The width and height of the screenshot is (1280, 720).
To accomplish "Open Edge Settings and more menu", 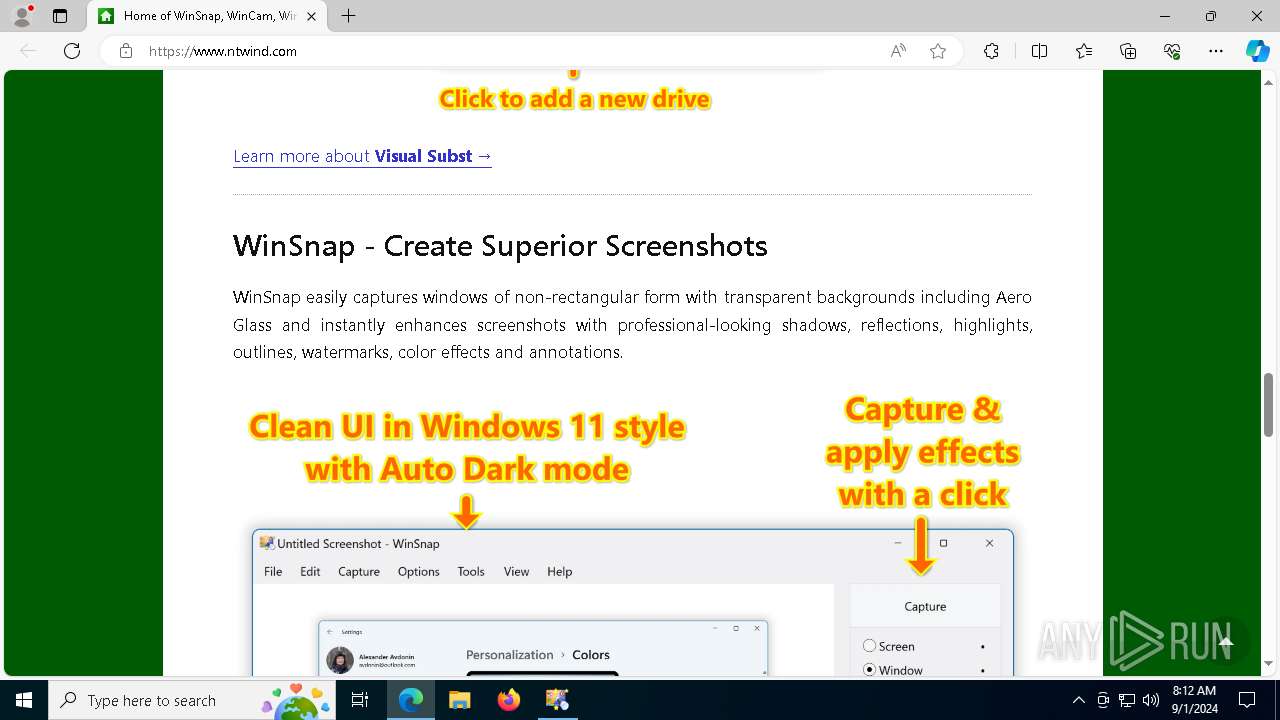I will tap(1216, 51).
